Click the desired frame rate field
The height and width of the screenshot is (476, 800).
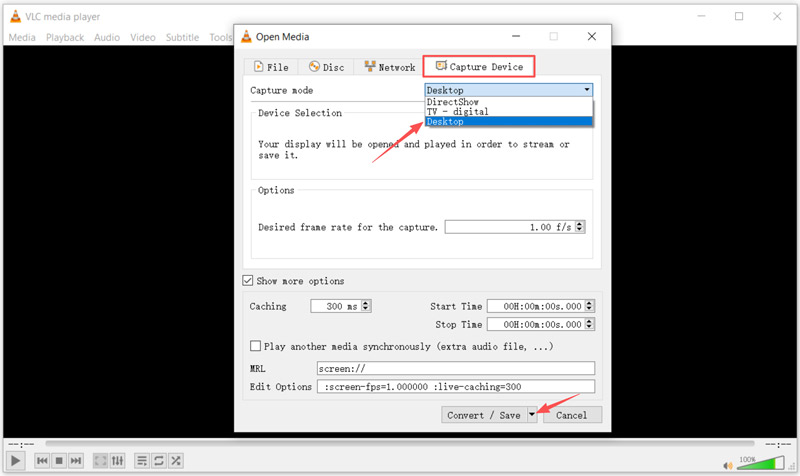(510, 227)
